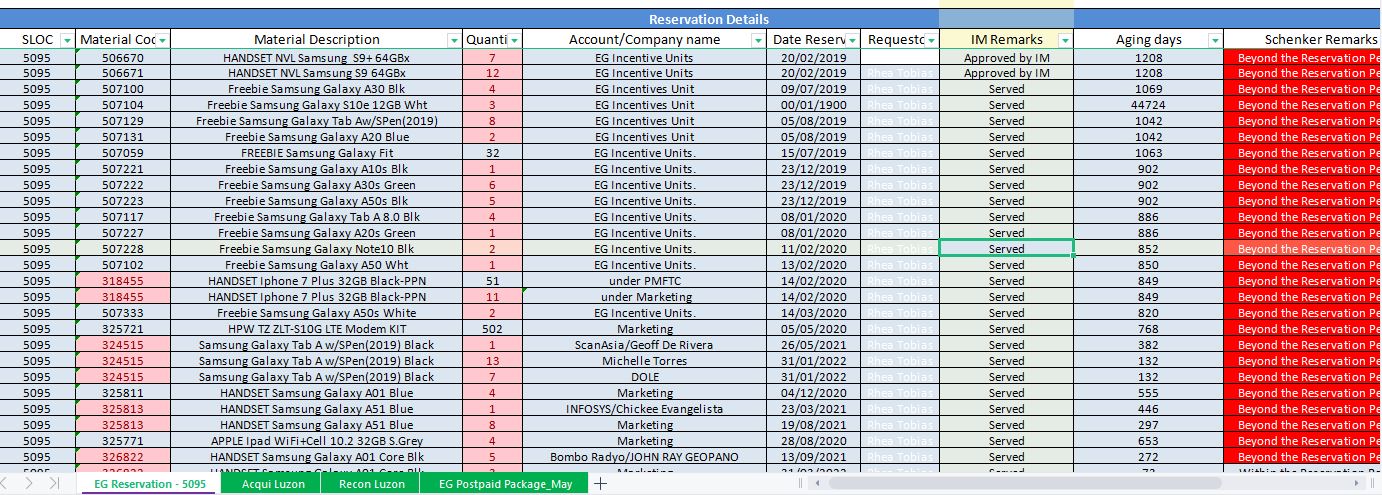Screen dimensions: 1382x495
Task: Select the EG Reservation - 5095 sheet tab
Action: coord(150,484)
